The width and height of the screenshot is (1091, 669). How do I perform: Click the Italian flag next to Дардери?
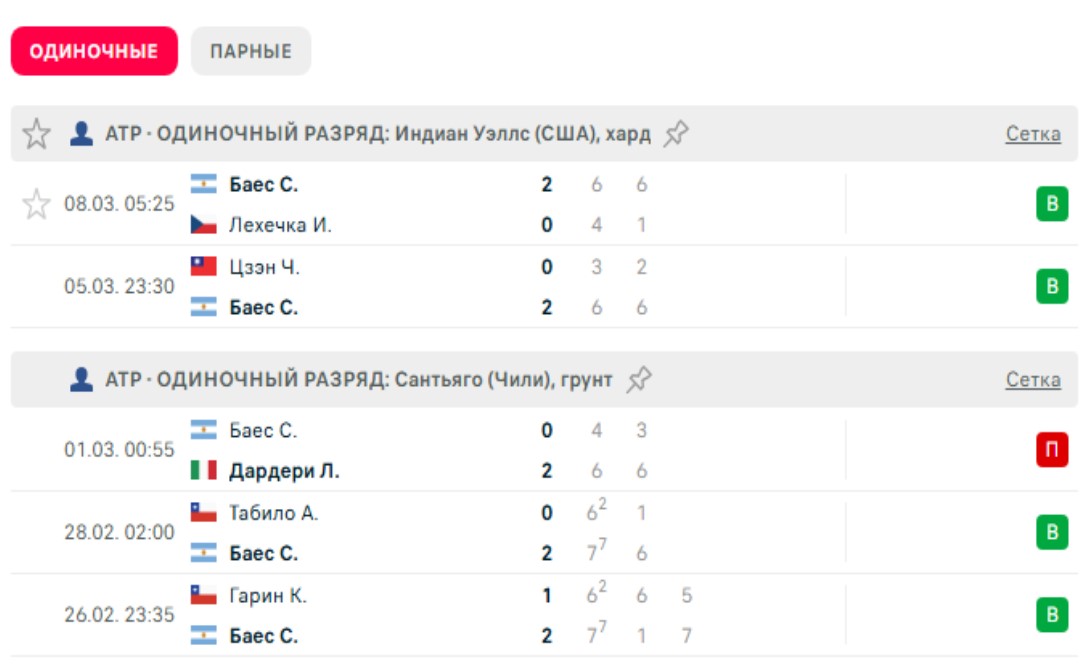point(204,471)
